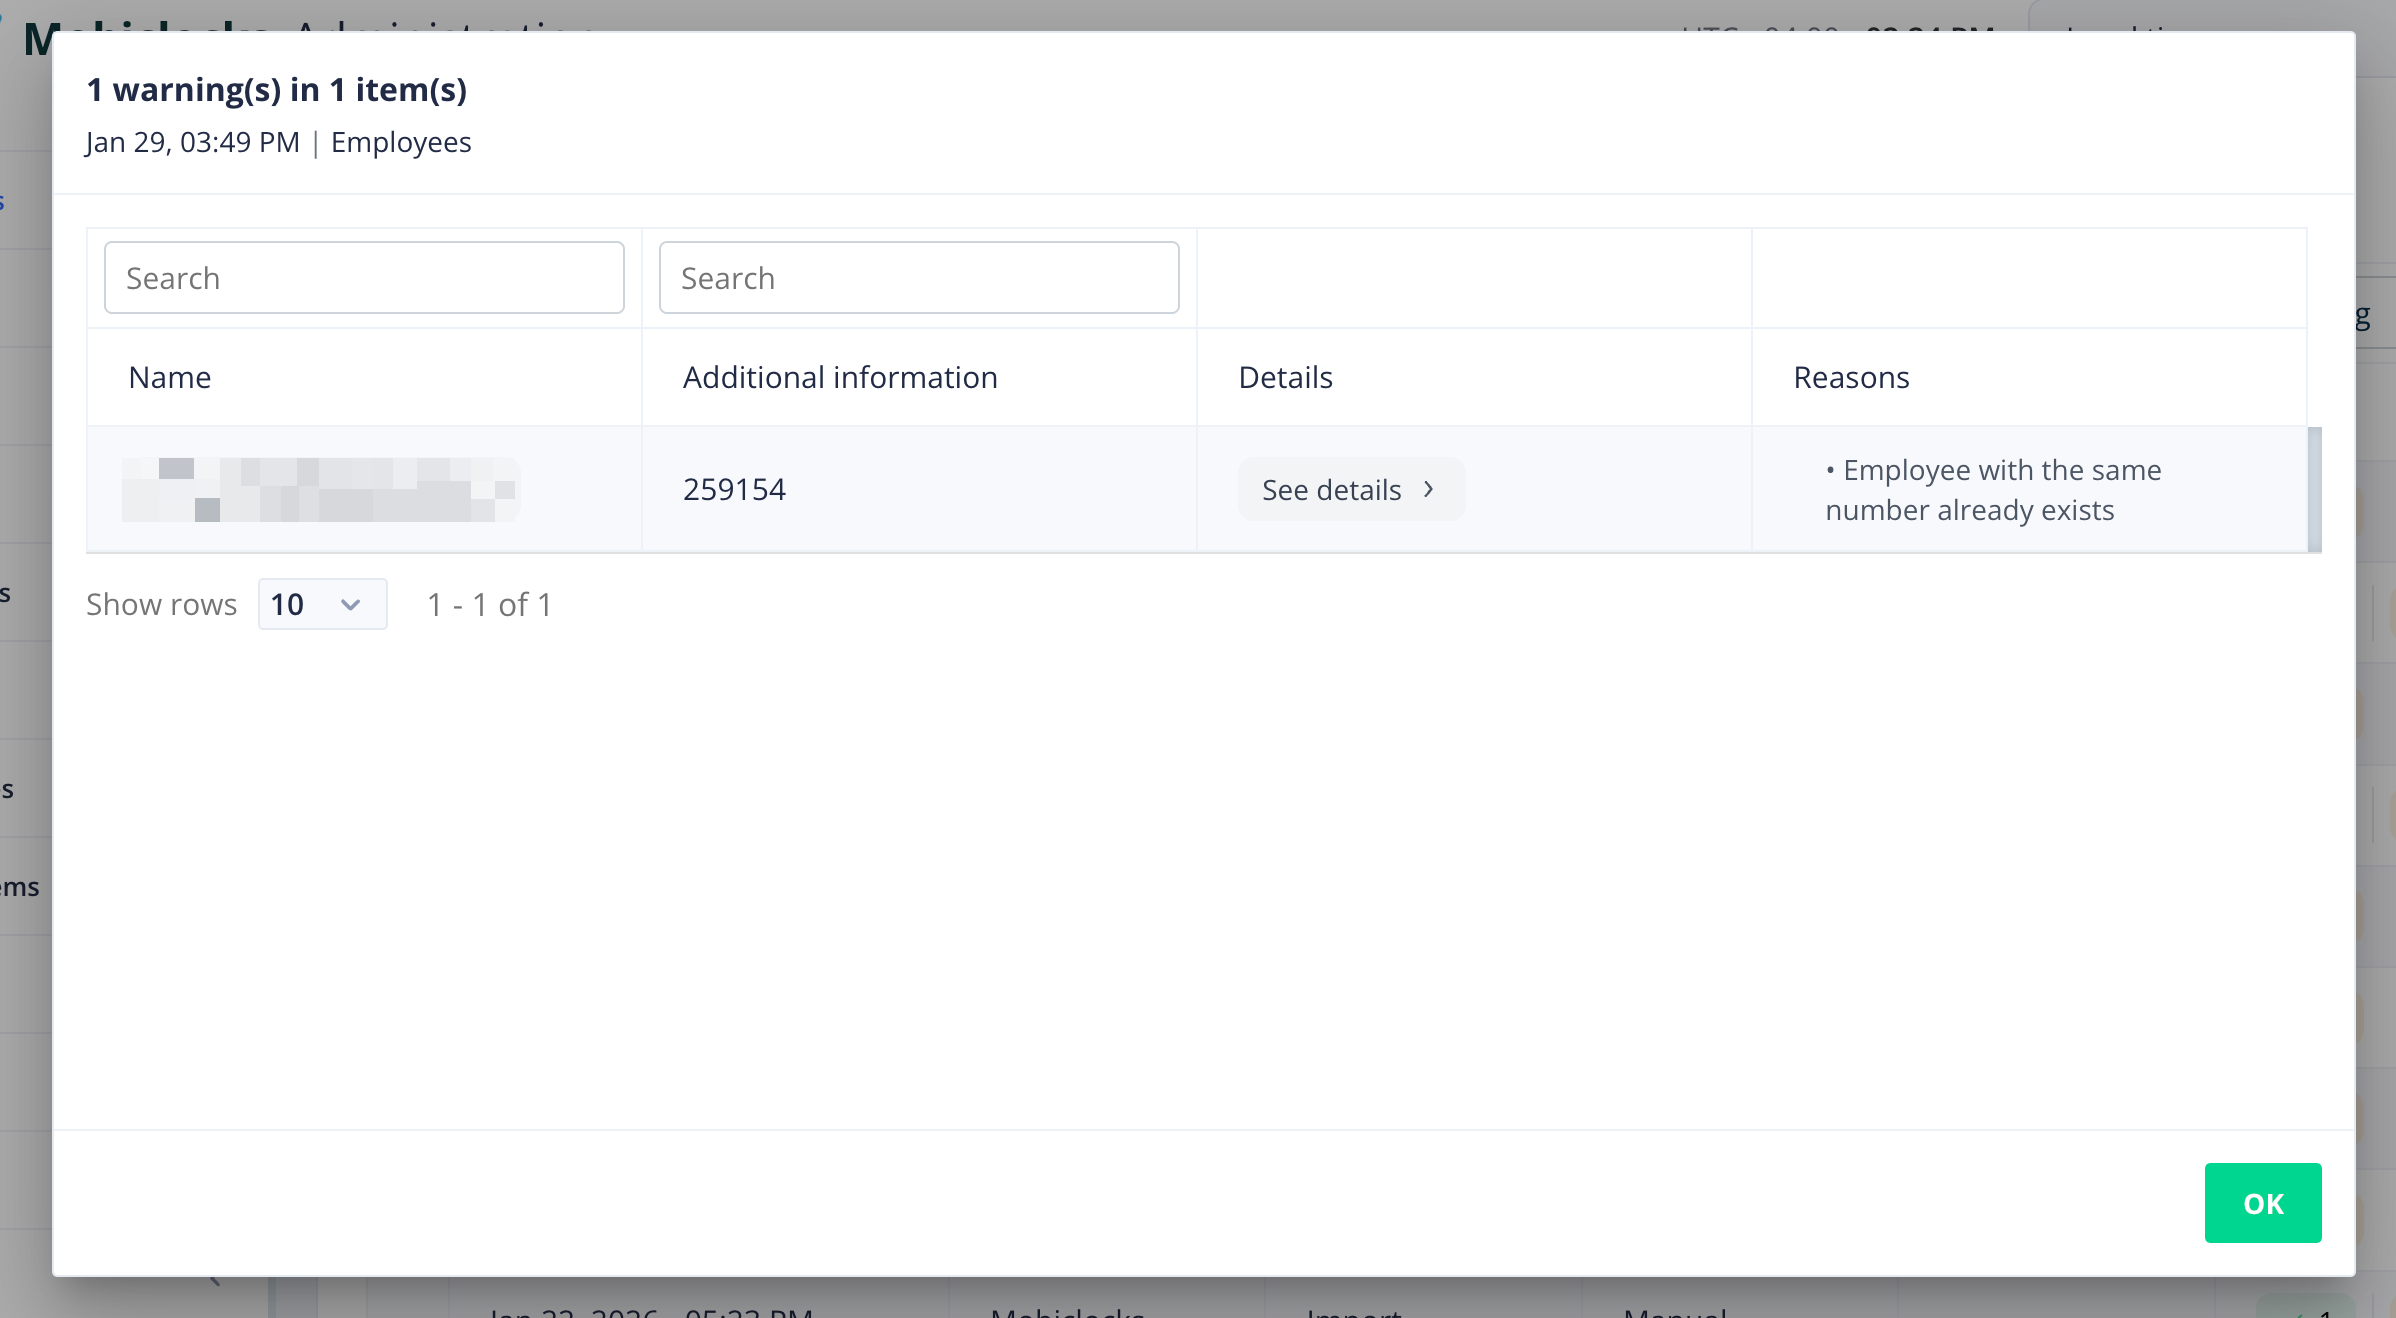Click the chevron in the rows-per-page selector
The image size is (2396, 1318).
coord(350,604)
